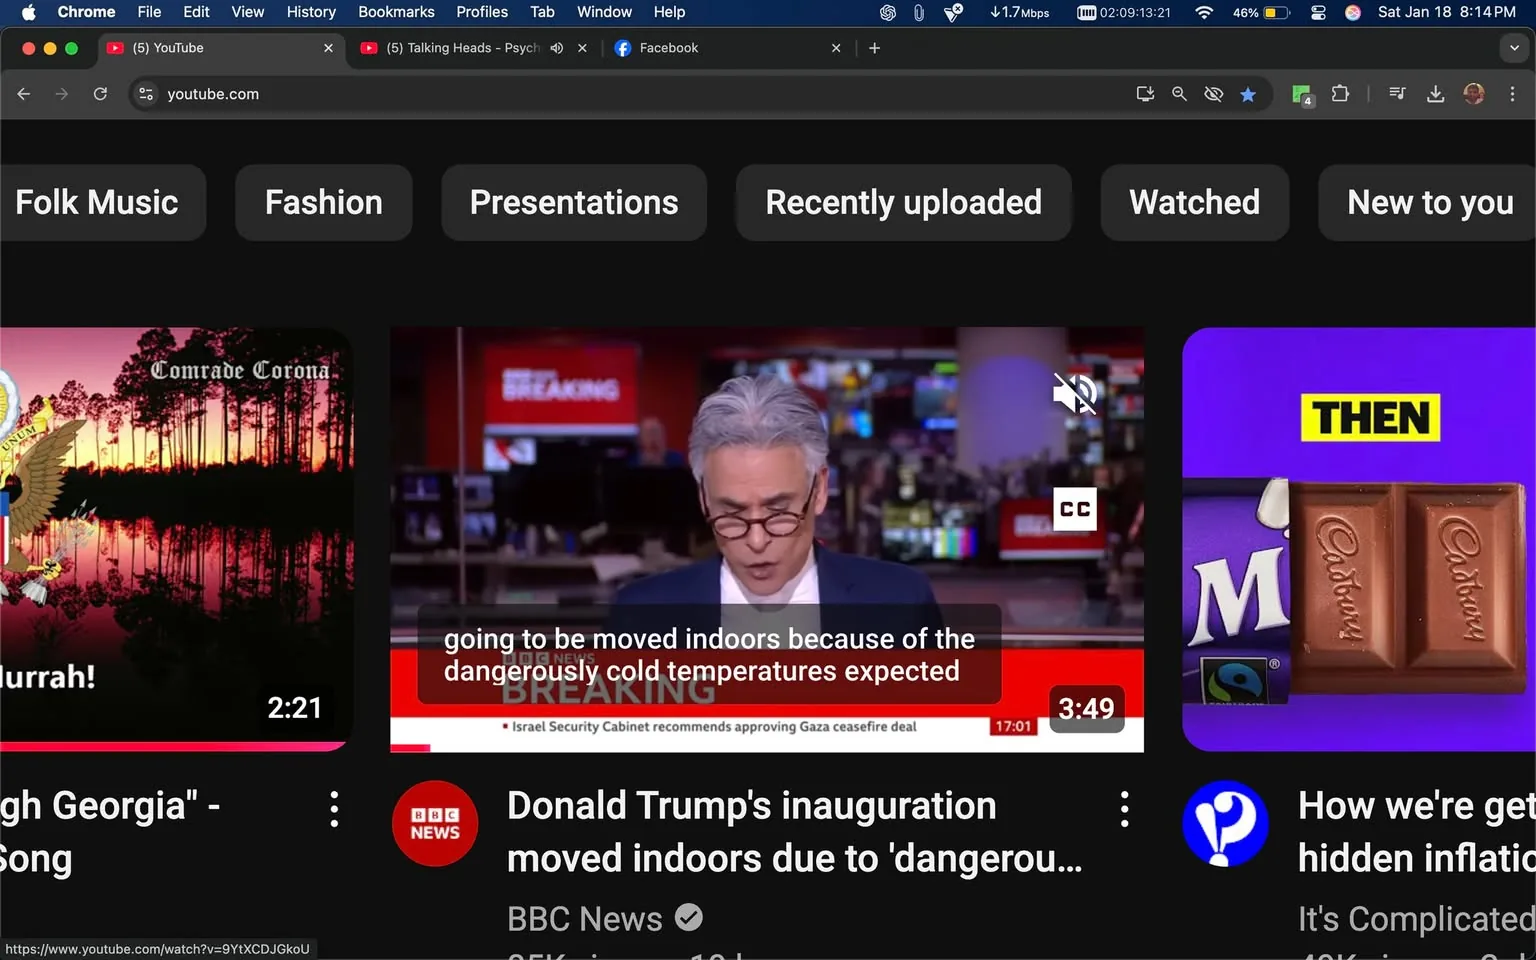
Task: Open the three-dot options for Trump inauguration video
Action: pyautogui.click(x=1124, y=808)
